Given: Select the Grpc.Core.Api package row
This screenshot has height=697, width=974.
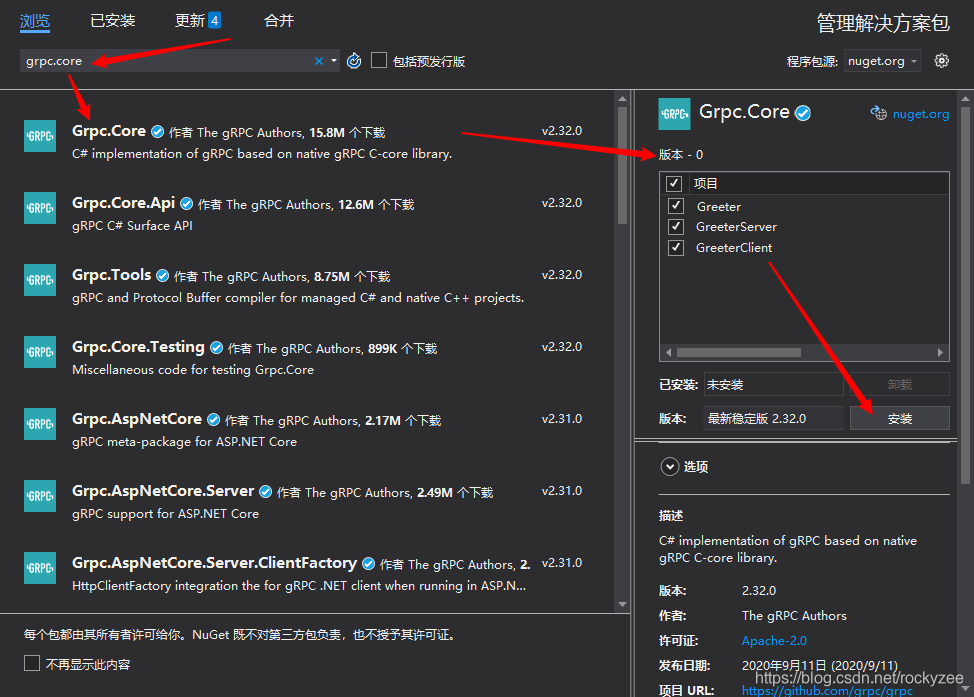Looking at the screenshot, I should [308, 214].
